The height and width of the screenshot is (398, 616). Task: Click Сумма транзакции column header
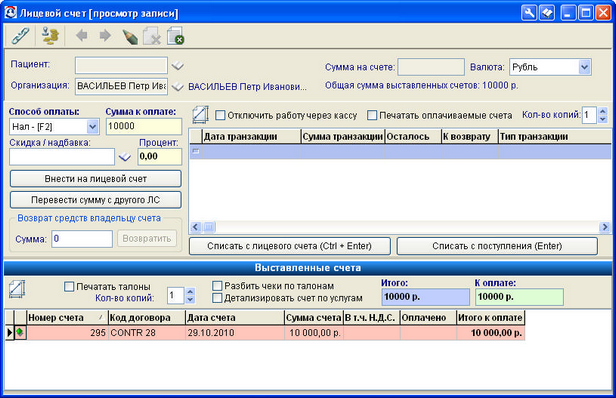tap(343, 136)
